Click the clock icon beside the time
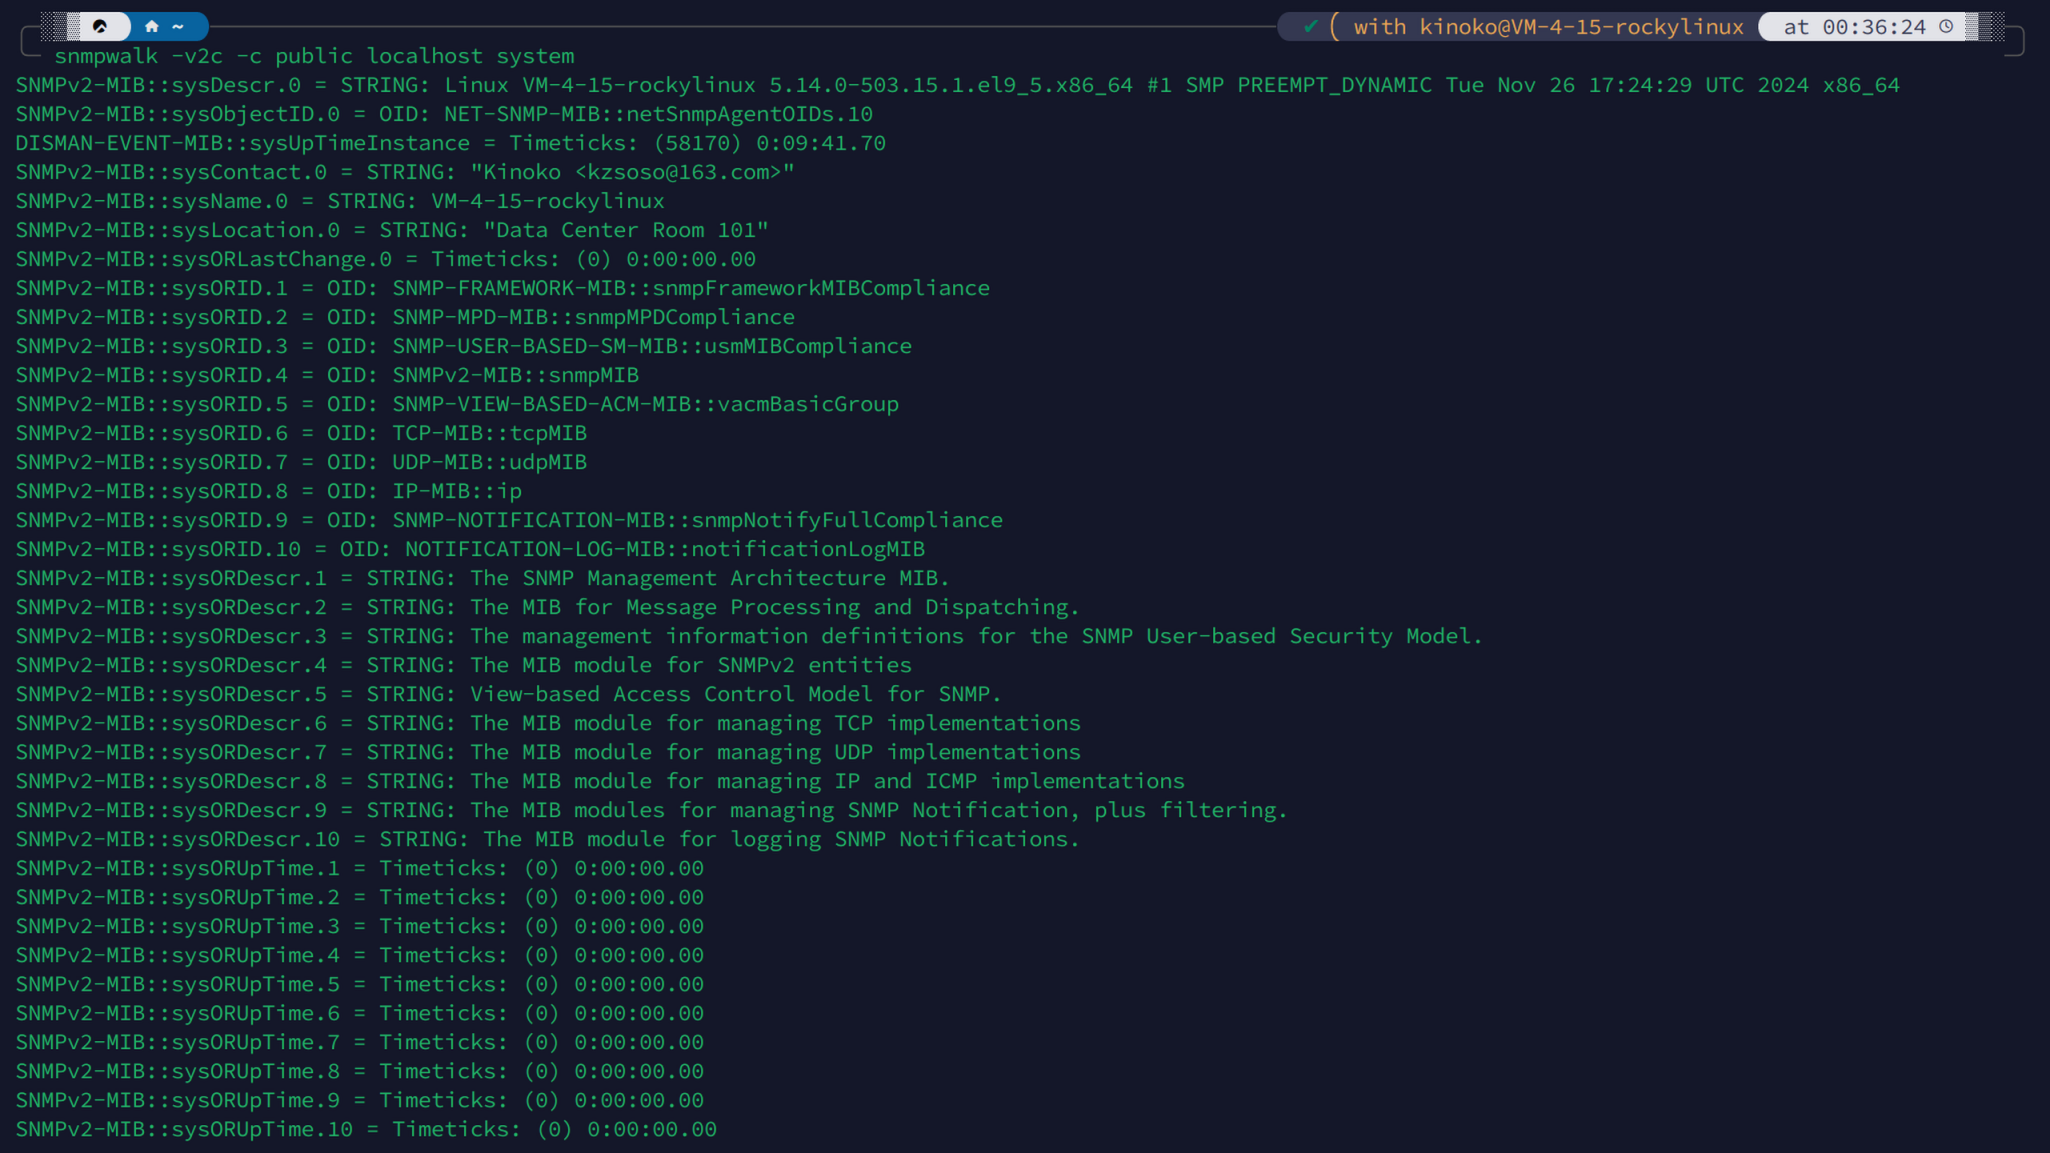This screenshot has height=1153, width=2050. coord(1946,27)
